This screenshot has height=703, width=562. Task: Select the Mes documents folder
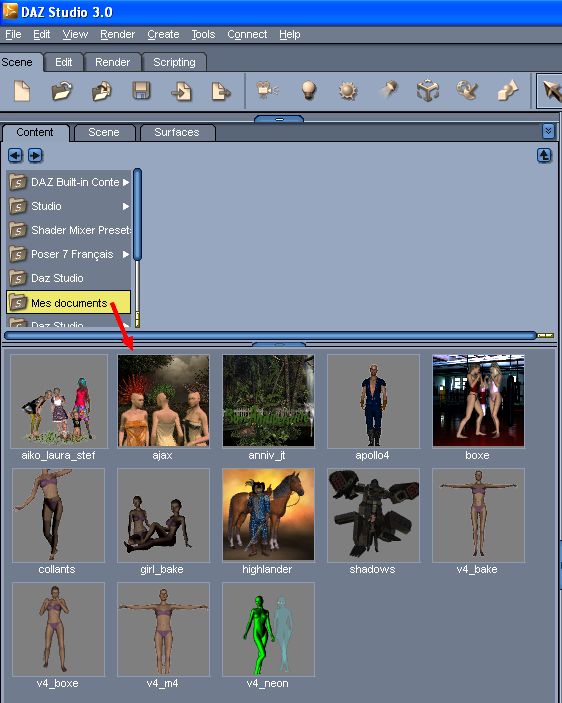69,303
